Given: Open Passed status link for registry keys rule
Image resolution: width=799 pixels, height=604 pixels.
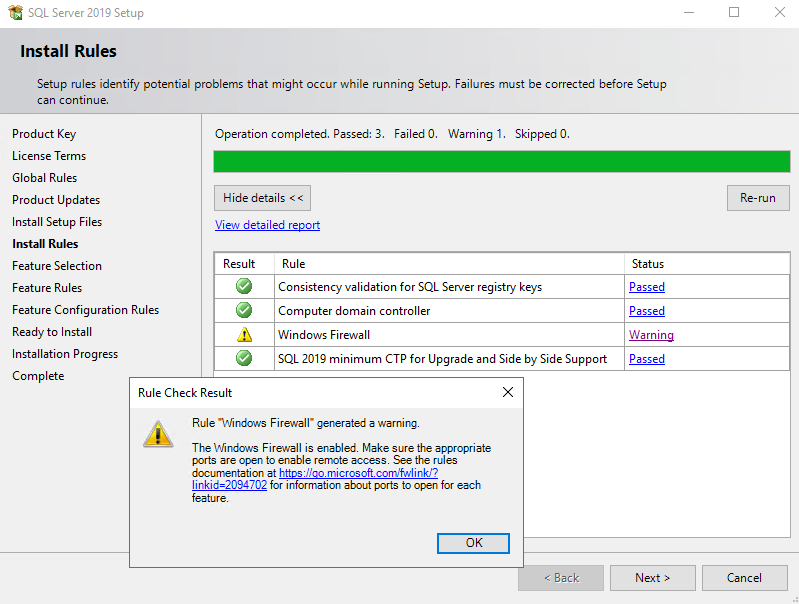Looking at the screenshot, I should (647, 287).
